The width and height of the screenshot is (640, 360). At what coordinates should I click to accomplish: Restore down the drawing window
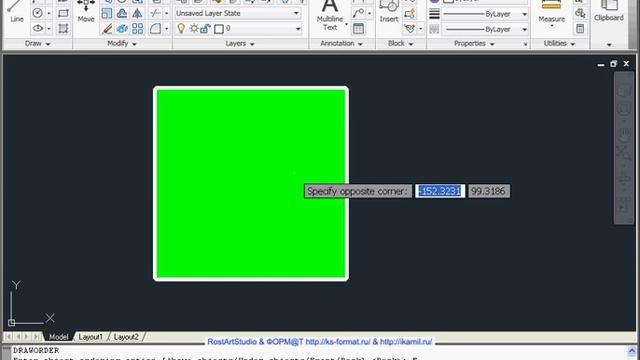[x=613, y=64]
